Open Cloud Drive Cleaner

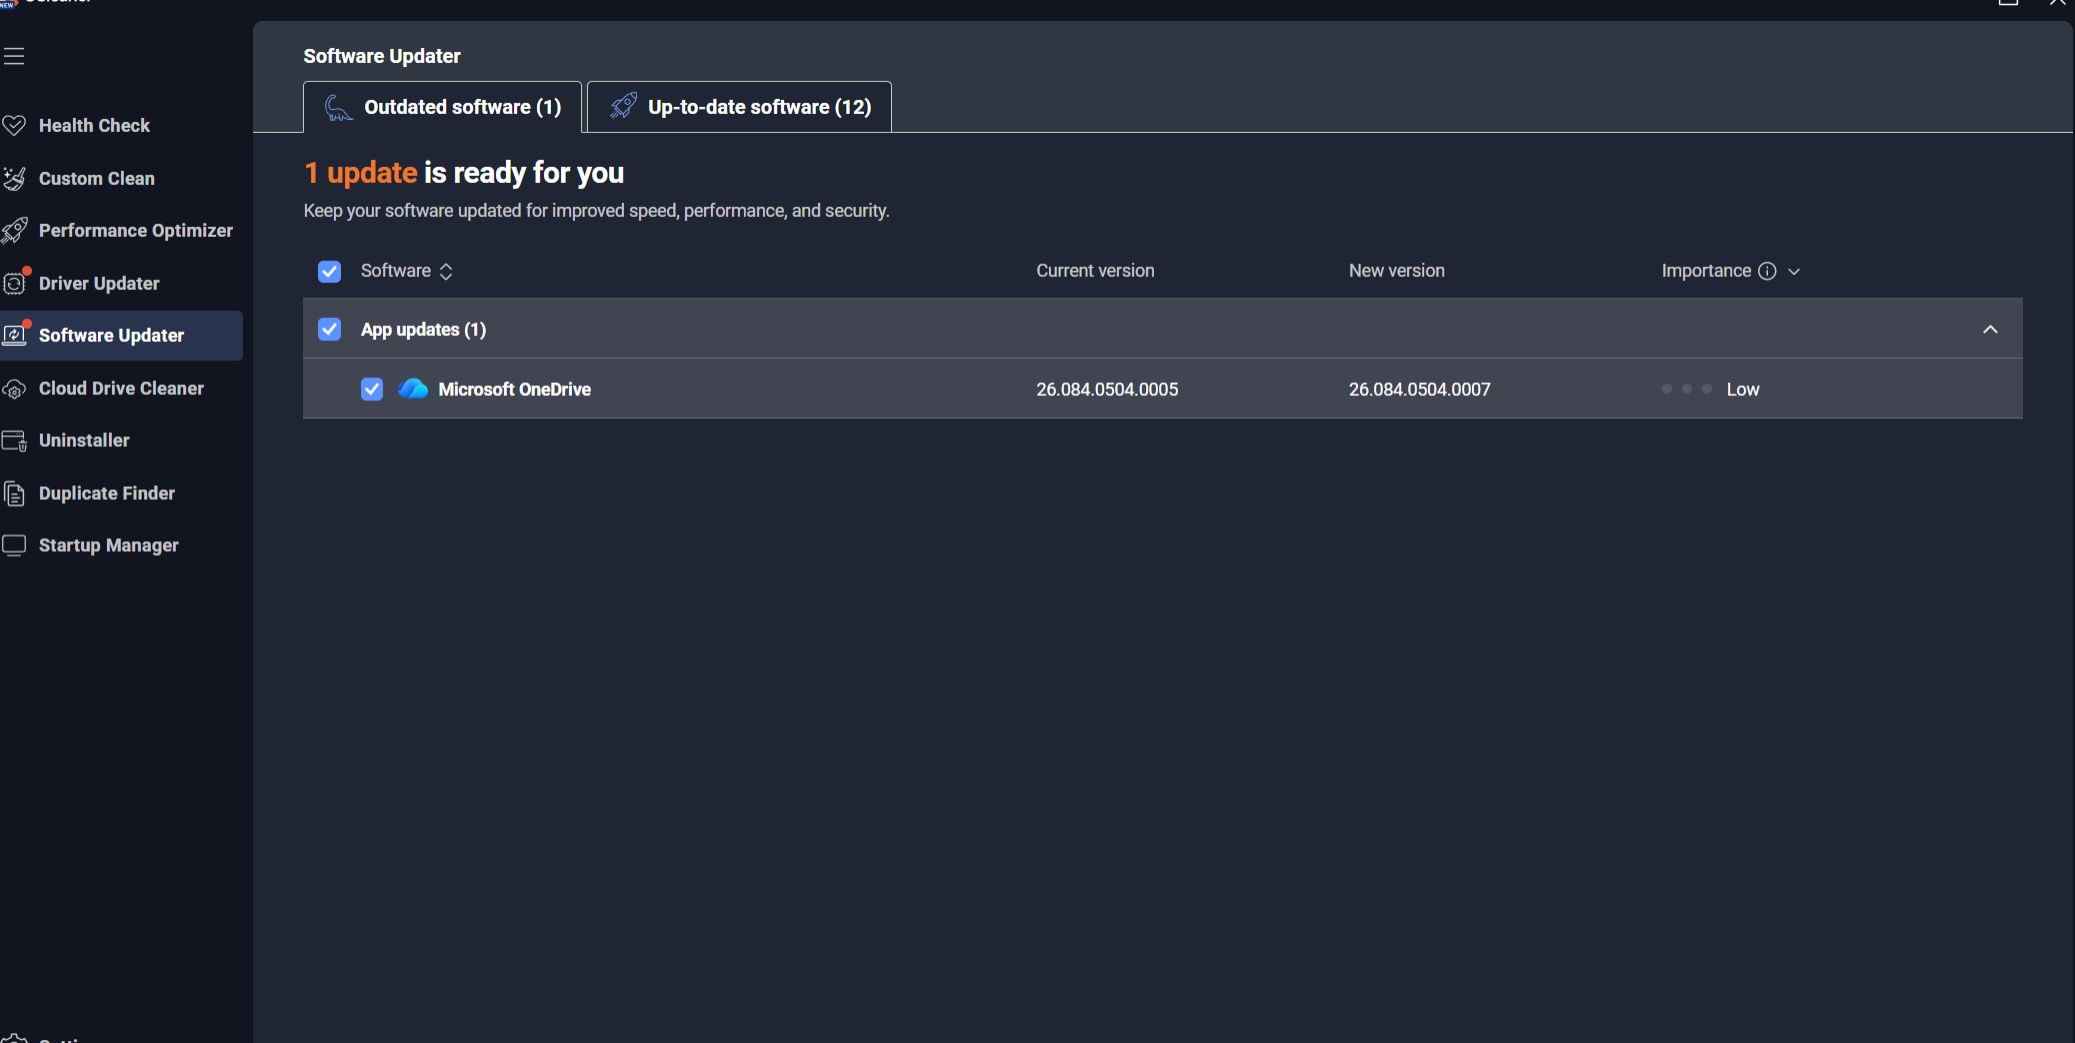(x=121, y=388)
